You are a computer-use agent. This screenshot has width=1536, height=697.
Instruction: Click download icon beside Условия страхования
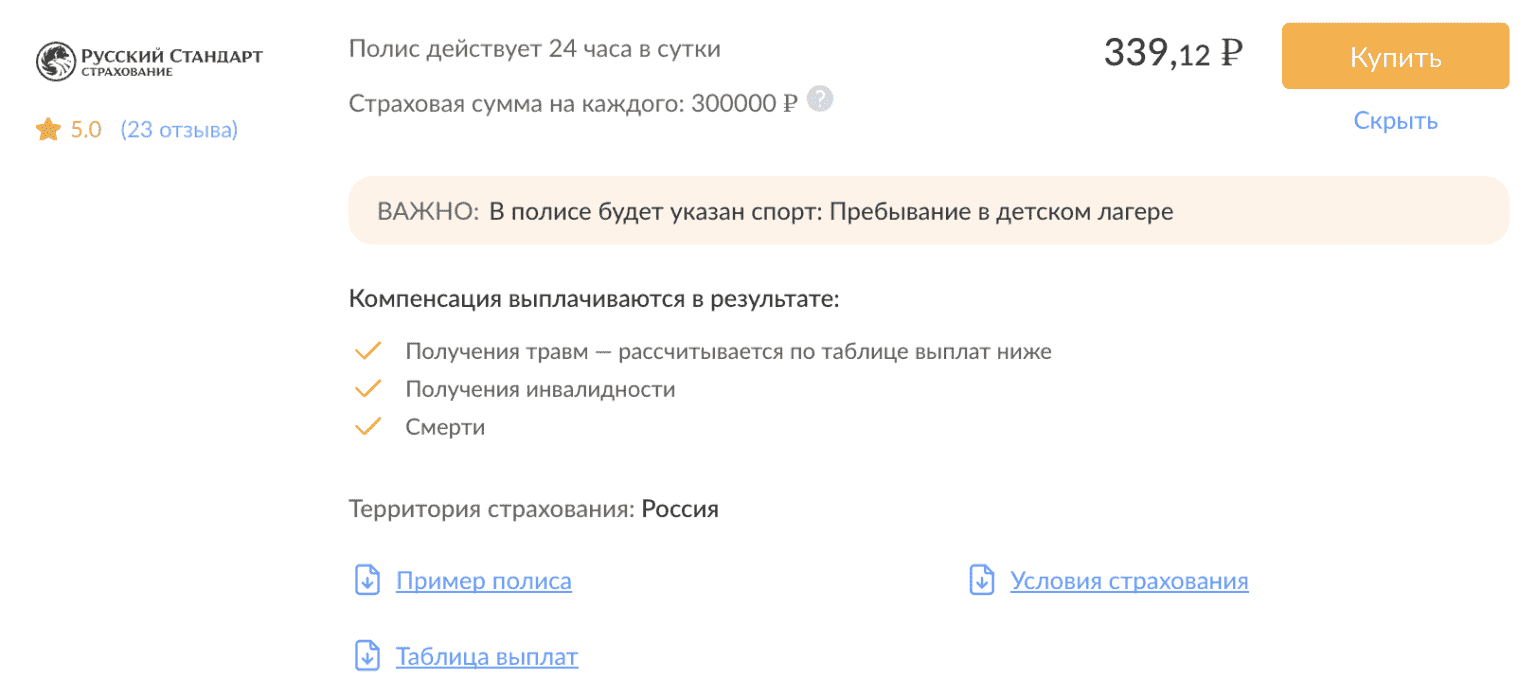(982, 580)
